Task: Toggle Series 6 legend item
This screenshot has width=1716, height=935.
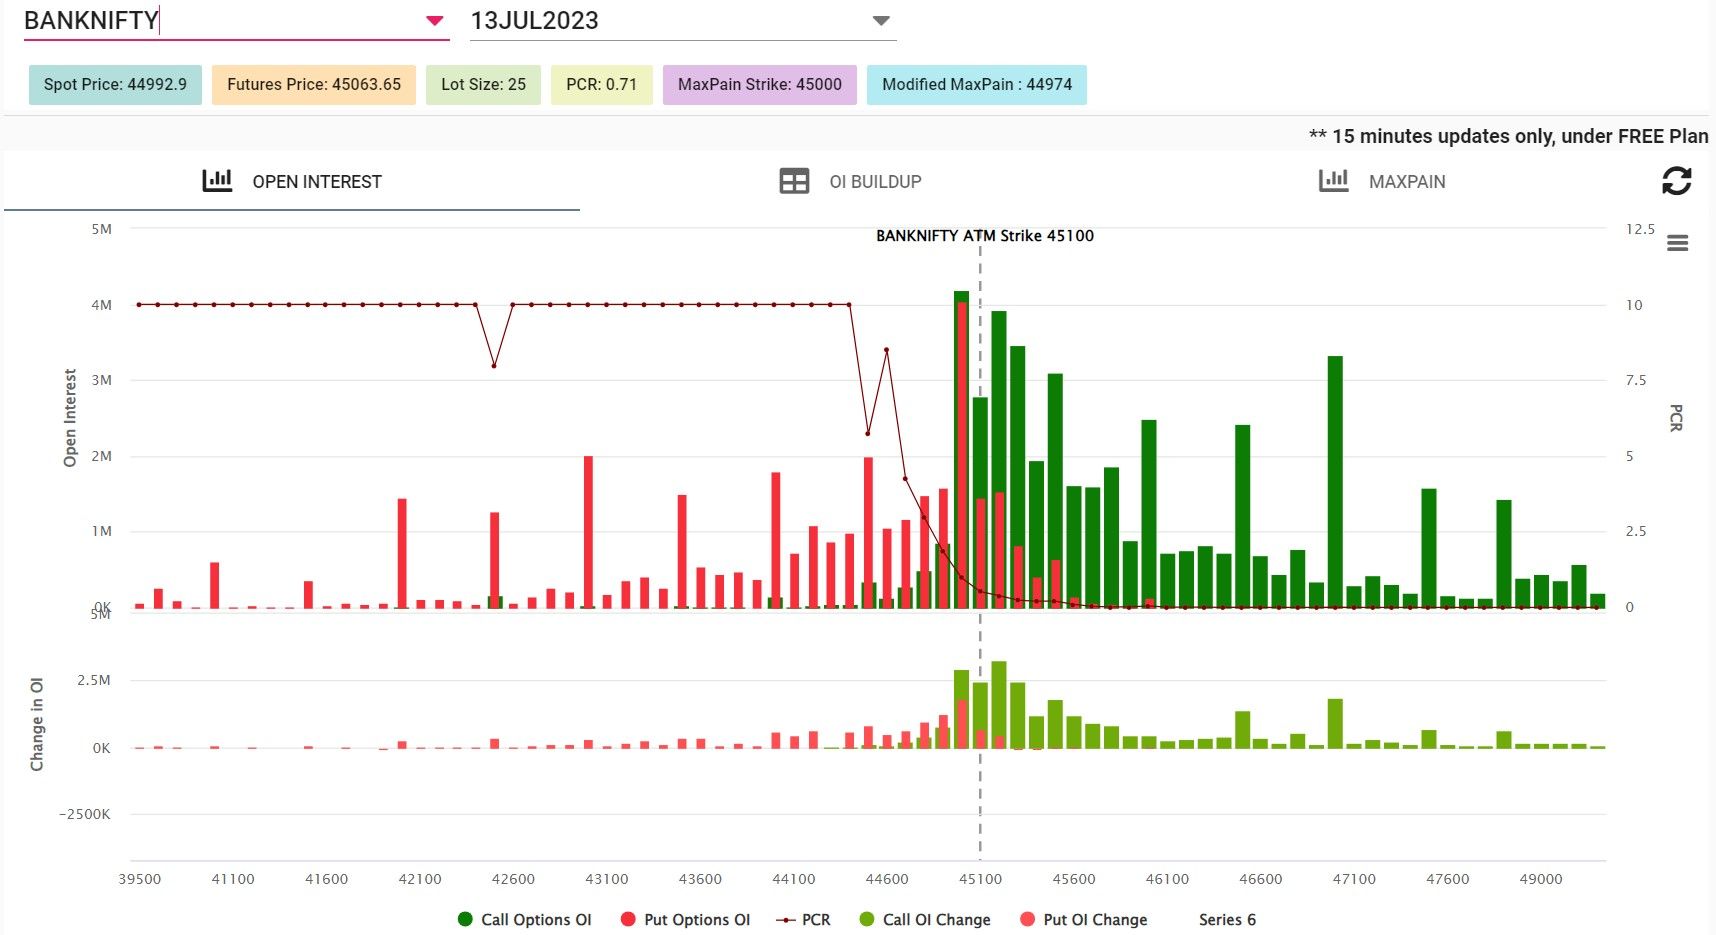Action: (1227, 919)
